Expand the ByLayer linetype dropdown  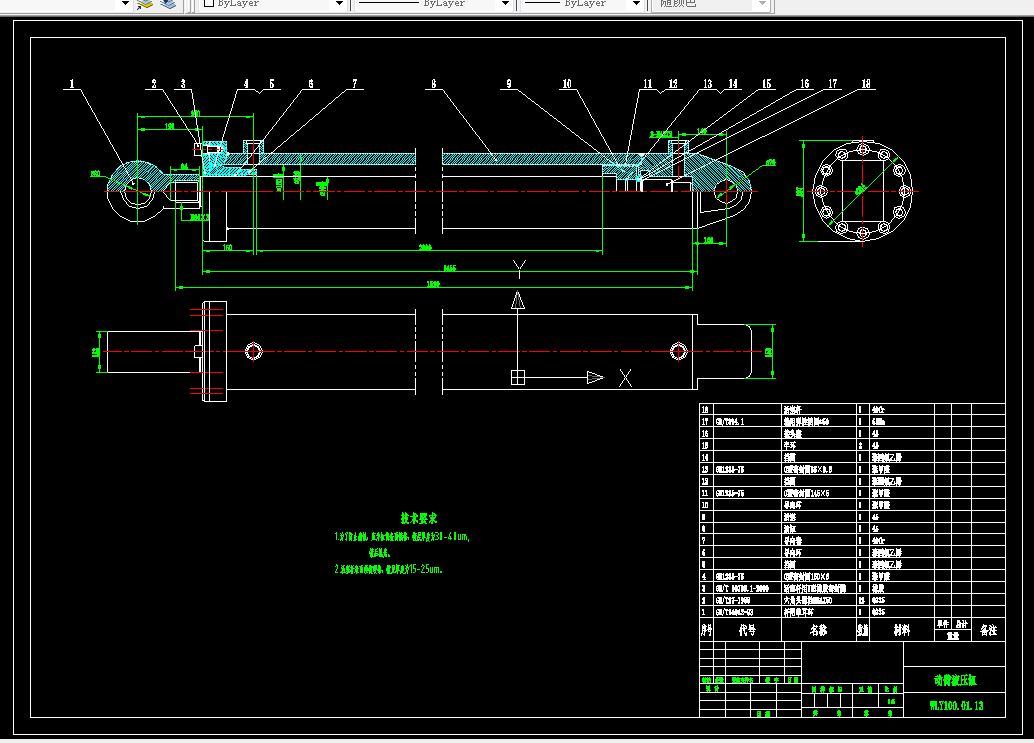tap(505, 4)
